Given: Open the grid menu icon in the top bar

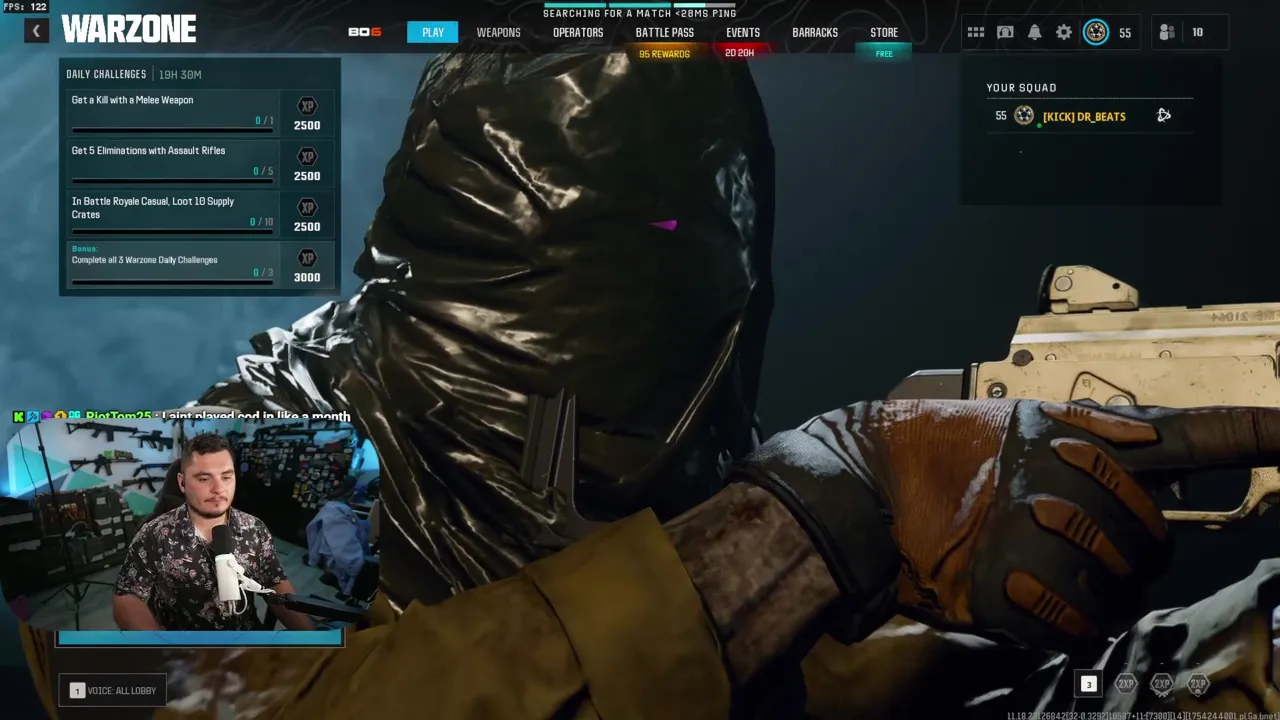Looking at the screenshot, I should (x=976, y=32).
